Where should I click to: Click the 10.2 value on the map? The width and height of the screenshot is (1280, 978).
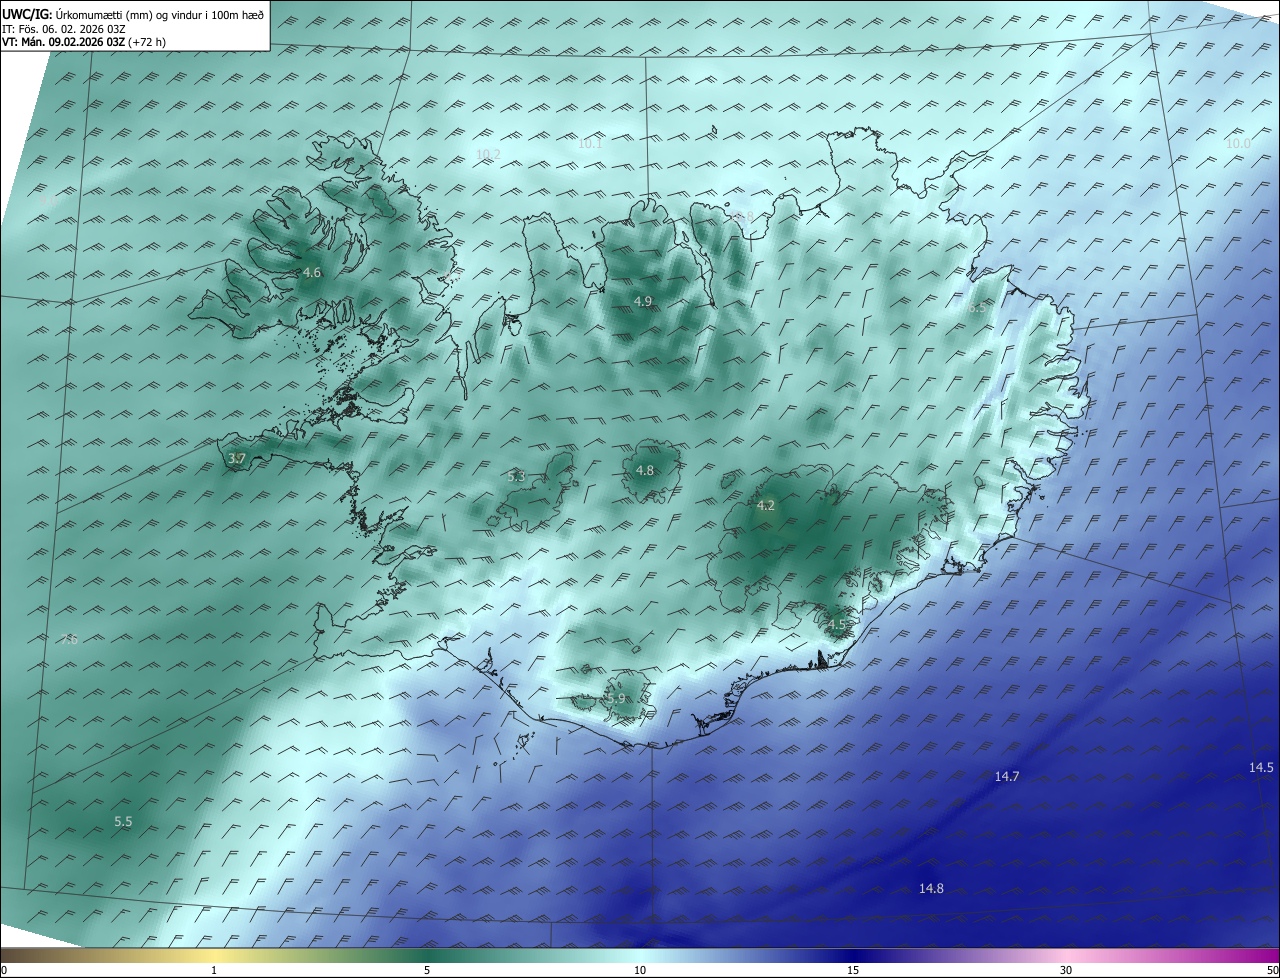[488, 154]
